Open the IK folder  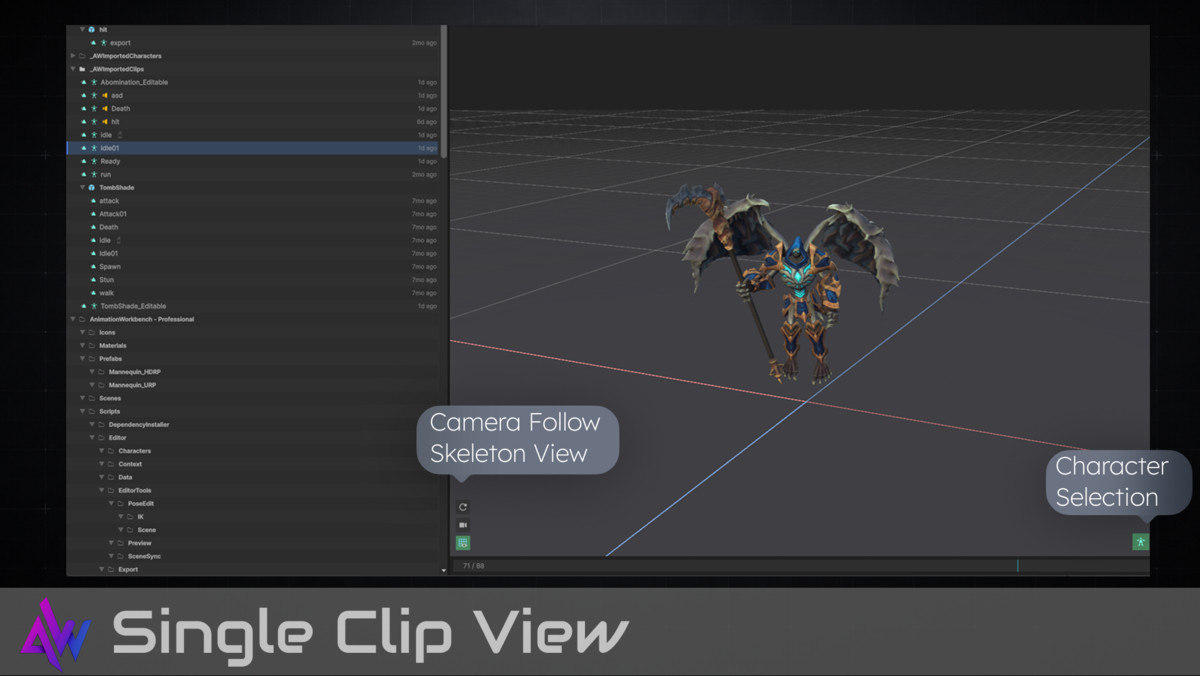click(141, 517)
